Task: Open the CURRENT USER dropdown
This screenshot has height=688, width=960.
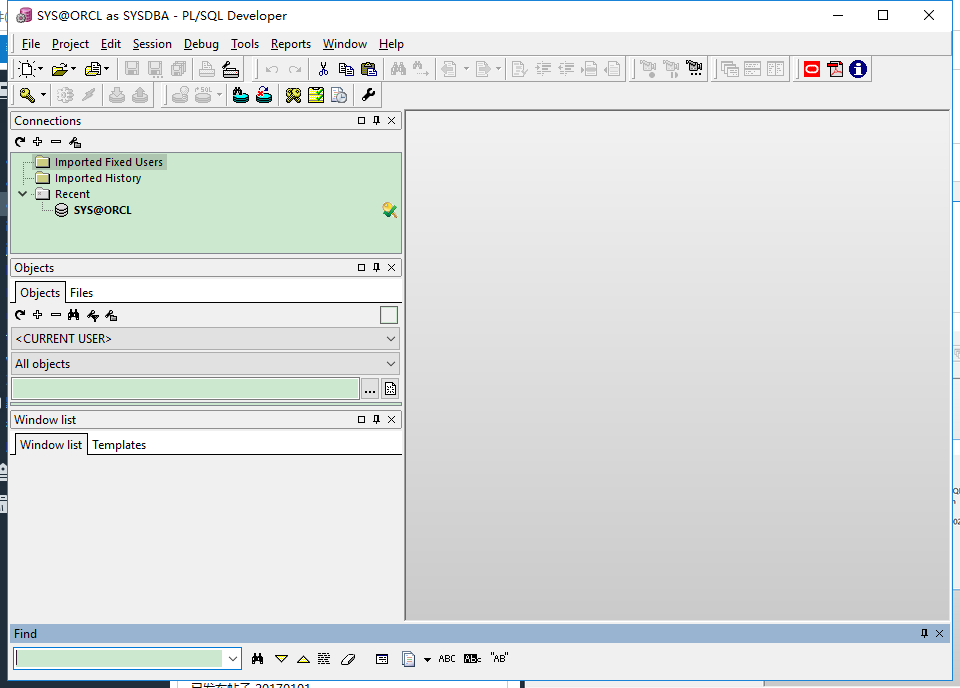Action: (391, 338)
